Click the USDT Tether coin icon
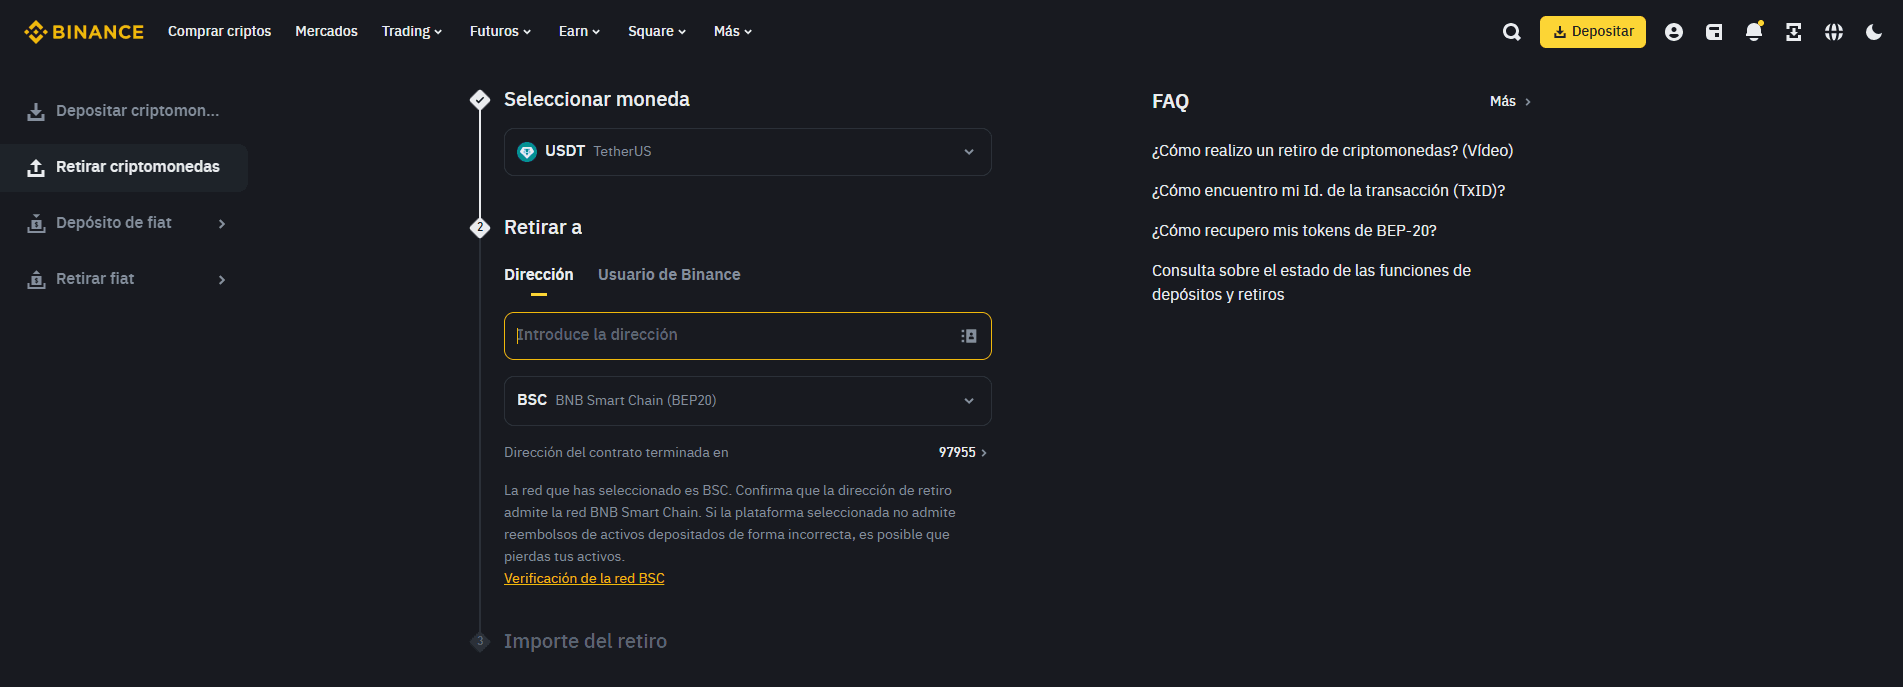The image size is (1903, 687). coord(527,152)
